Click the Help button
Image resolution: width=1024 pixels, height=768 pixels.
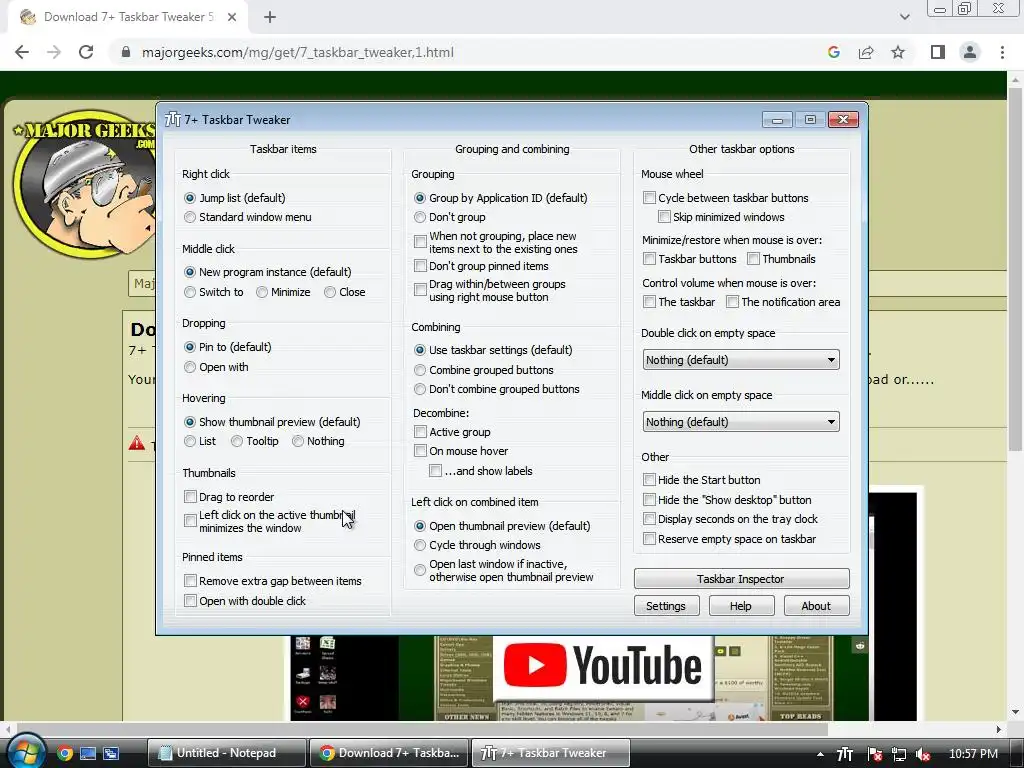[x=741, y=606]
